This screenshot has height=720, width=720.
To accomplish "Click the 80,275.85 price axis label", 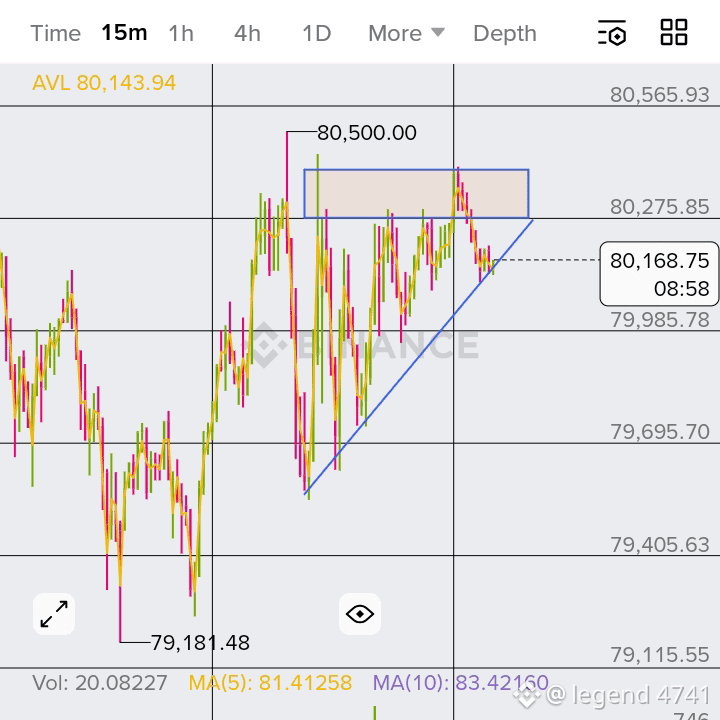I will 659,207.
